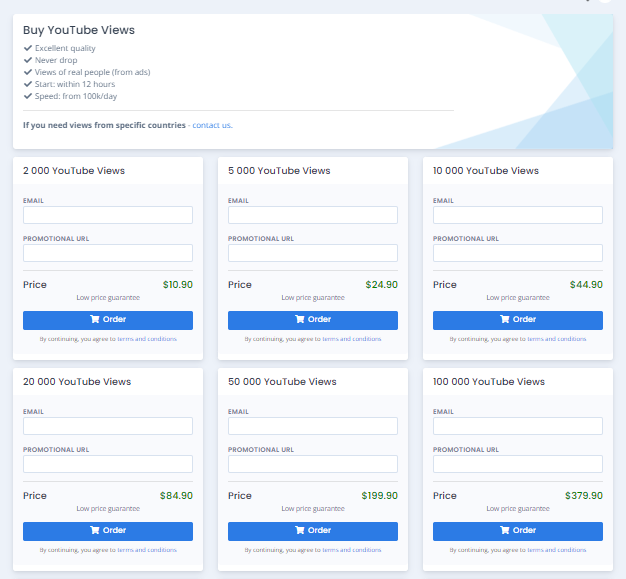Focus Email field in 5 000 Views card
This screenshot has height=579, width=626.
click(313, 215)
